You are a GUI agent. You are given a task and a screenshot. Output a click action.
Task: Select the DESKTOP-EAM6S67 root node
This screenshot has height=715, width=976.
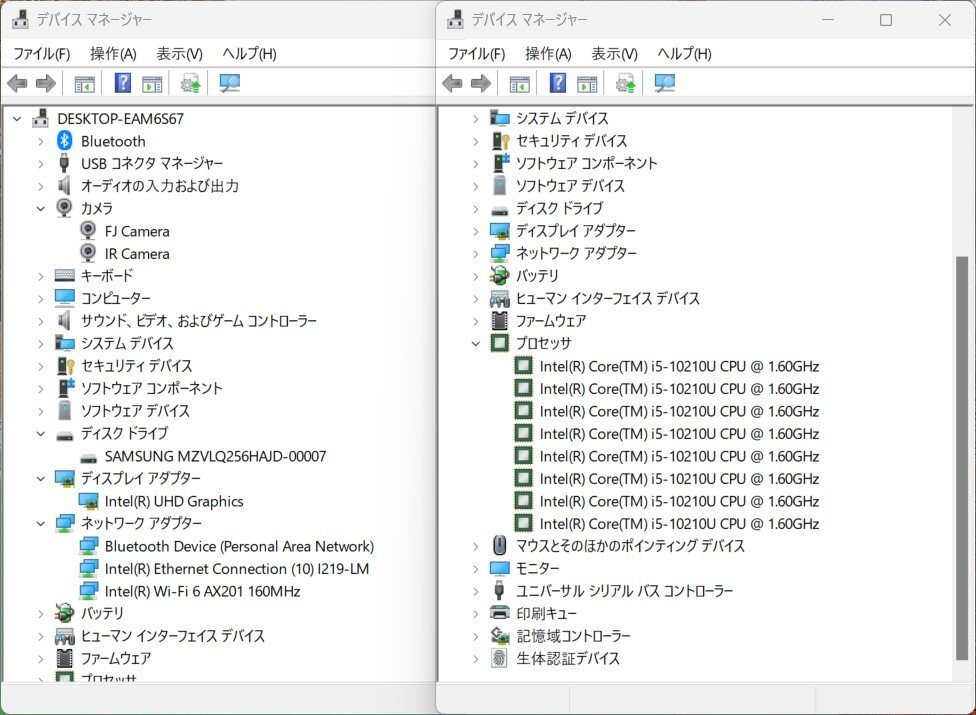[x=120, y=118]
